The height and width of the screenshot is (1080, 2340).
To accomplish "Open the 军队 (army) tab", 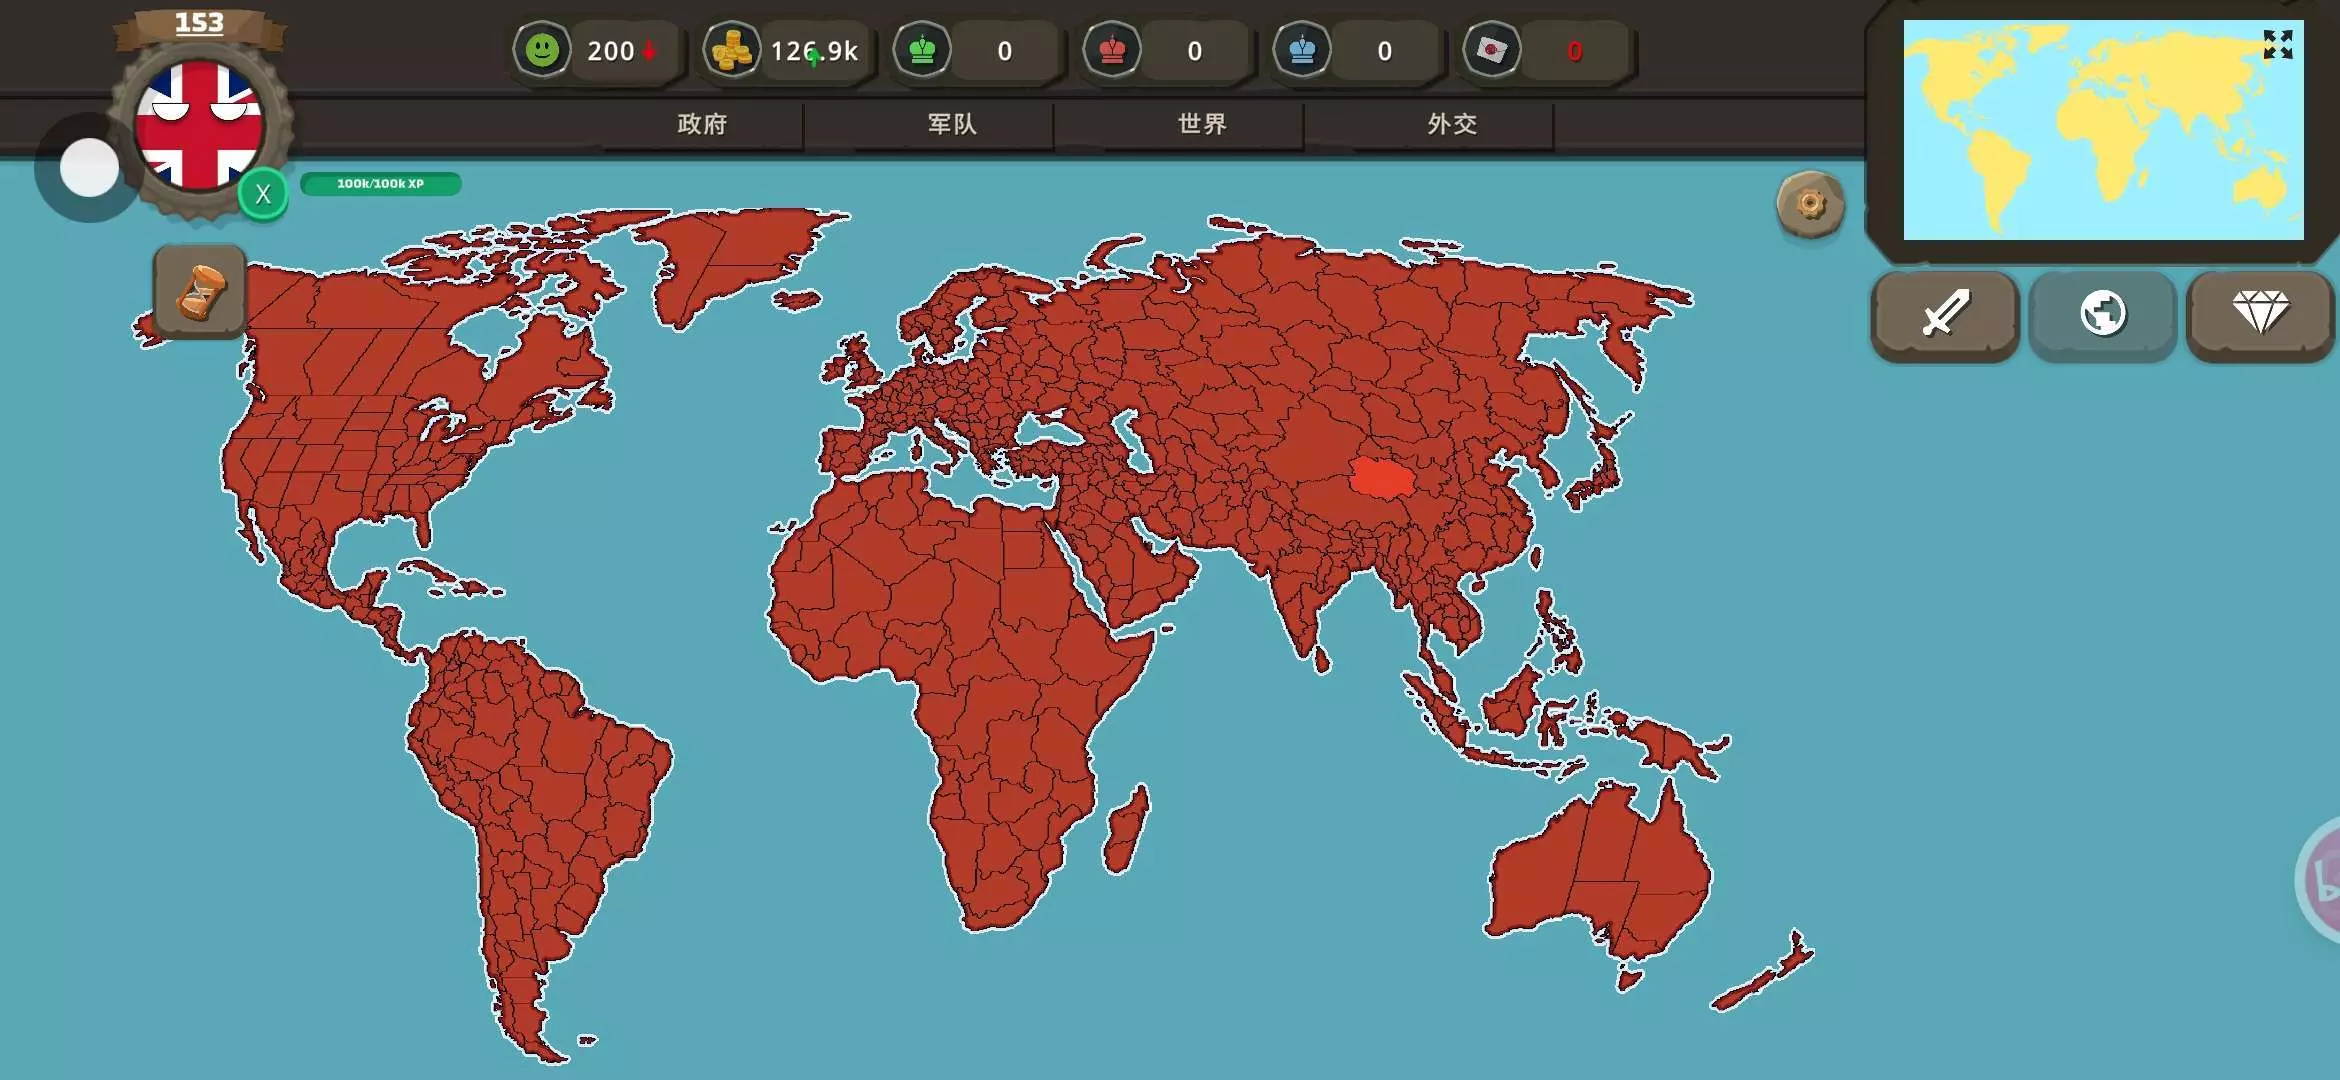I will (952, 124).
